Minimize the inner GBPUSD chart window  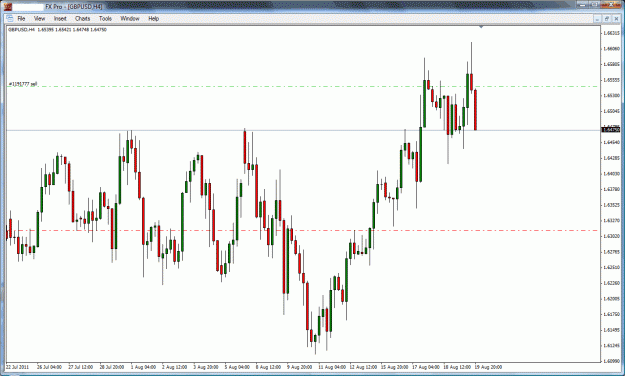pyautogui.click(x=597, y=19)
